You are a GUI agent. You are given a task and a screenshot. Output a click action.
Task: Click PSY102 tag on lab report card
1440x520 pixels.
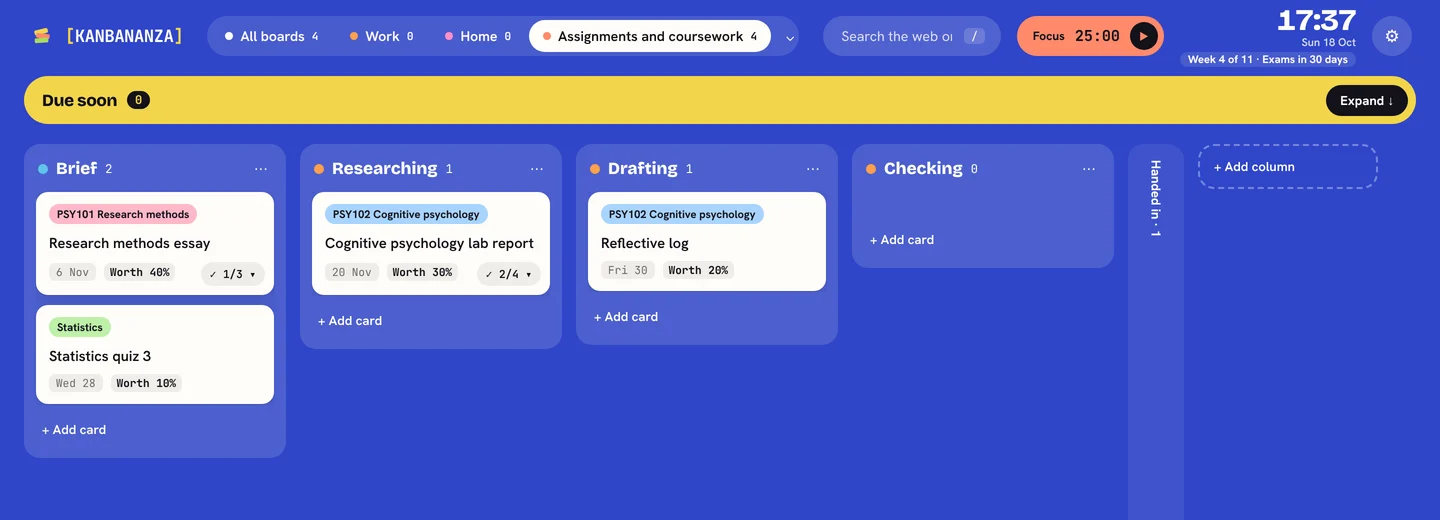click(406, 214)
